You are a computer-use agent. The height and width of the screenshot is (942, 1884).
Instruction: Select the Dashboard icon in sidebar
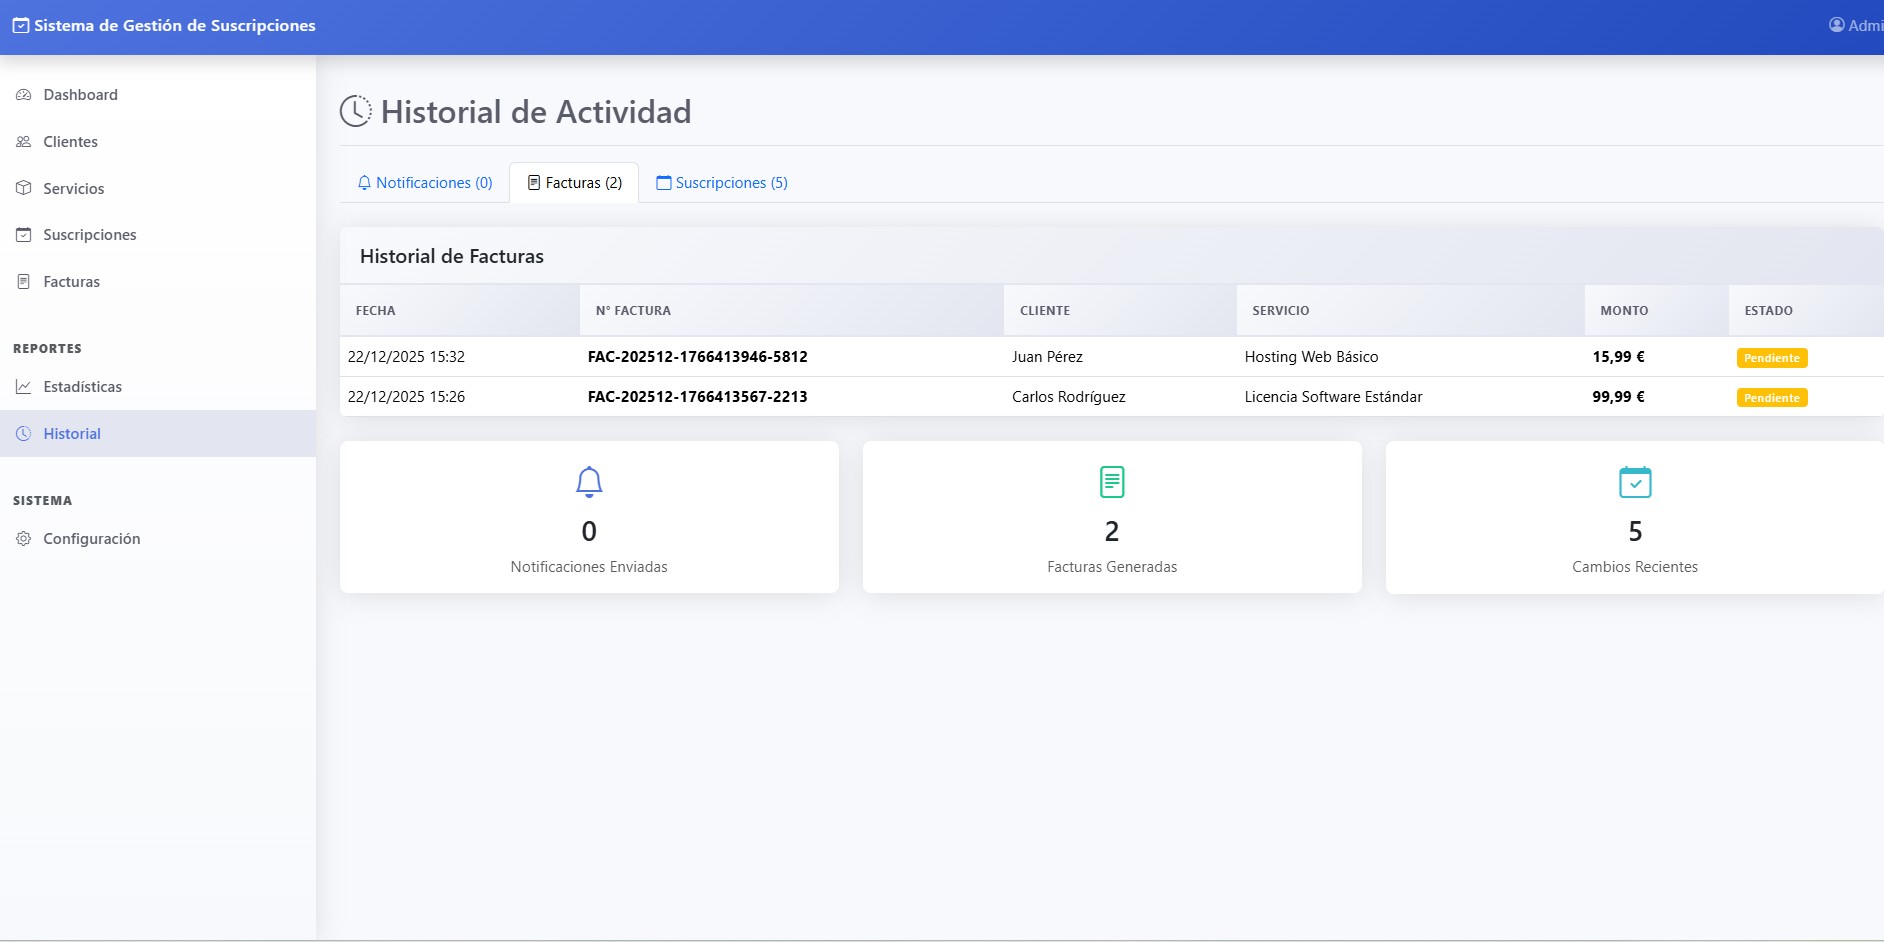click(x=23, y=94)
